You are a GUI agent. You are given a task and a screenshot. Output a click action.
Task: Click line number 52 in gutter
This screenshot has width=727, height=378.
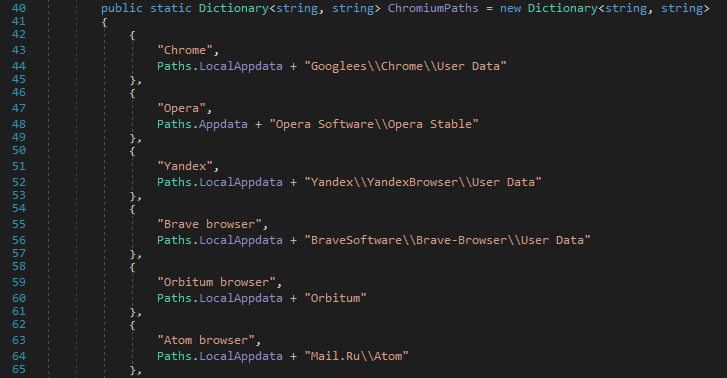19,182
